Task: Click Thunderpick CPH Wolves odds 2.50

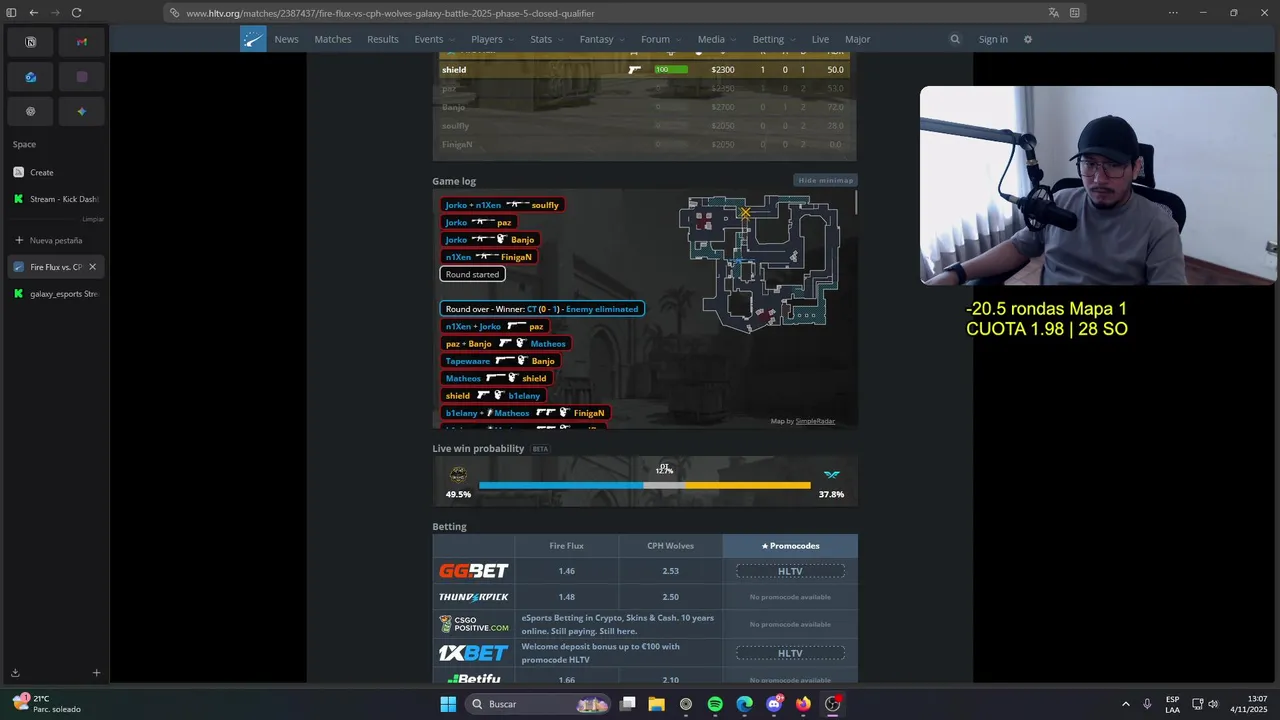Action: point(670,597)
